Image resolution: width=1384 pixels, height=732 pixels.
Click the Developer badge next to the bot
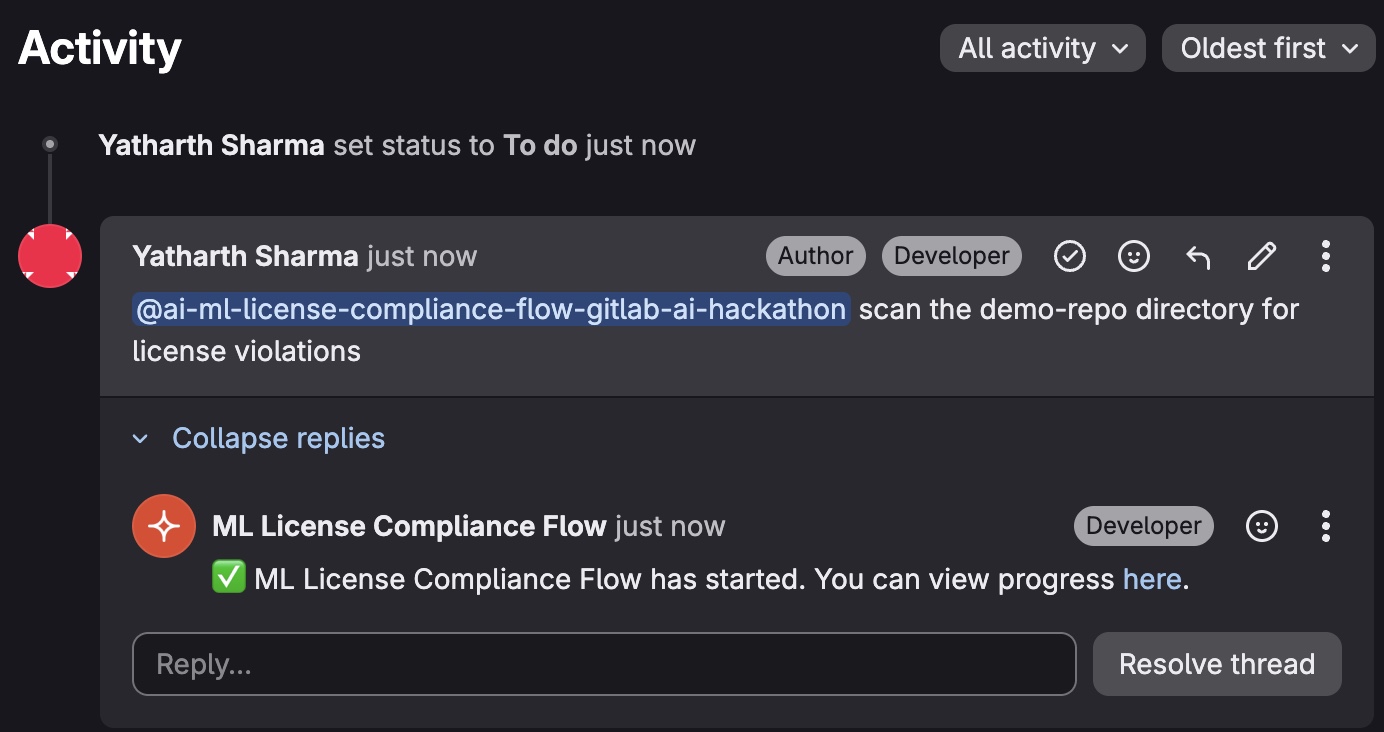(1143, 525)
